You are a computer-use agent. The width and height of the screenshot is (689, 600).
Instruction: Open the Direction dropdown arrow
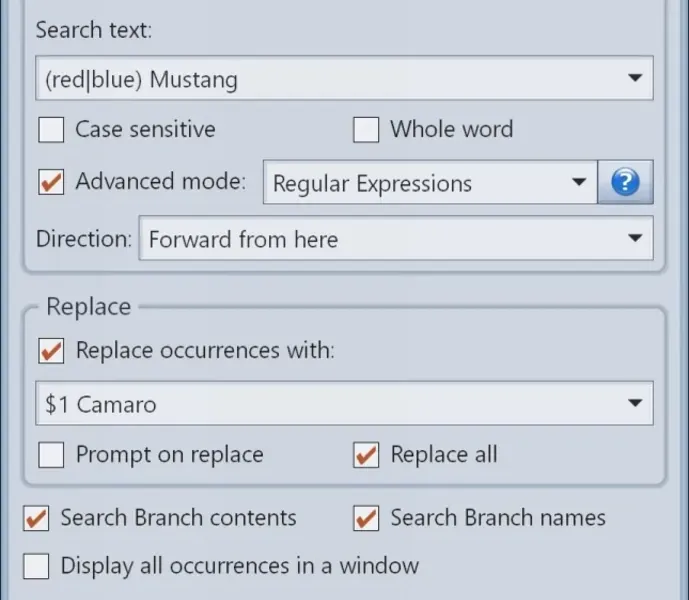(x=634, y=239)
